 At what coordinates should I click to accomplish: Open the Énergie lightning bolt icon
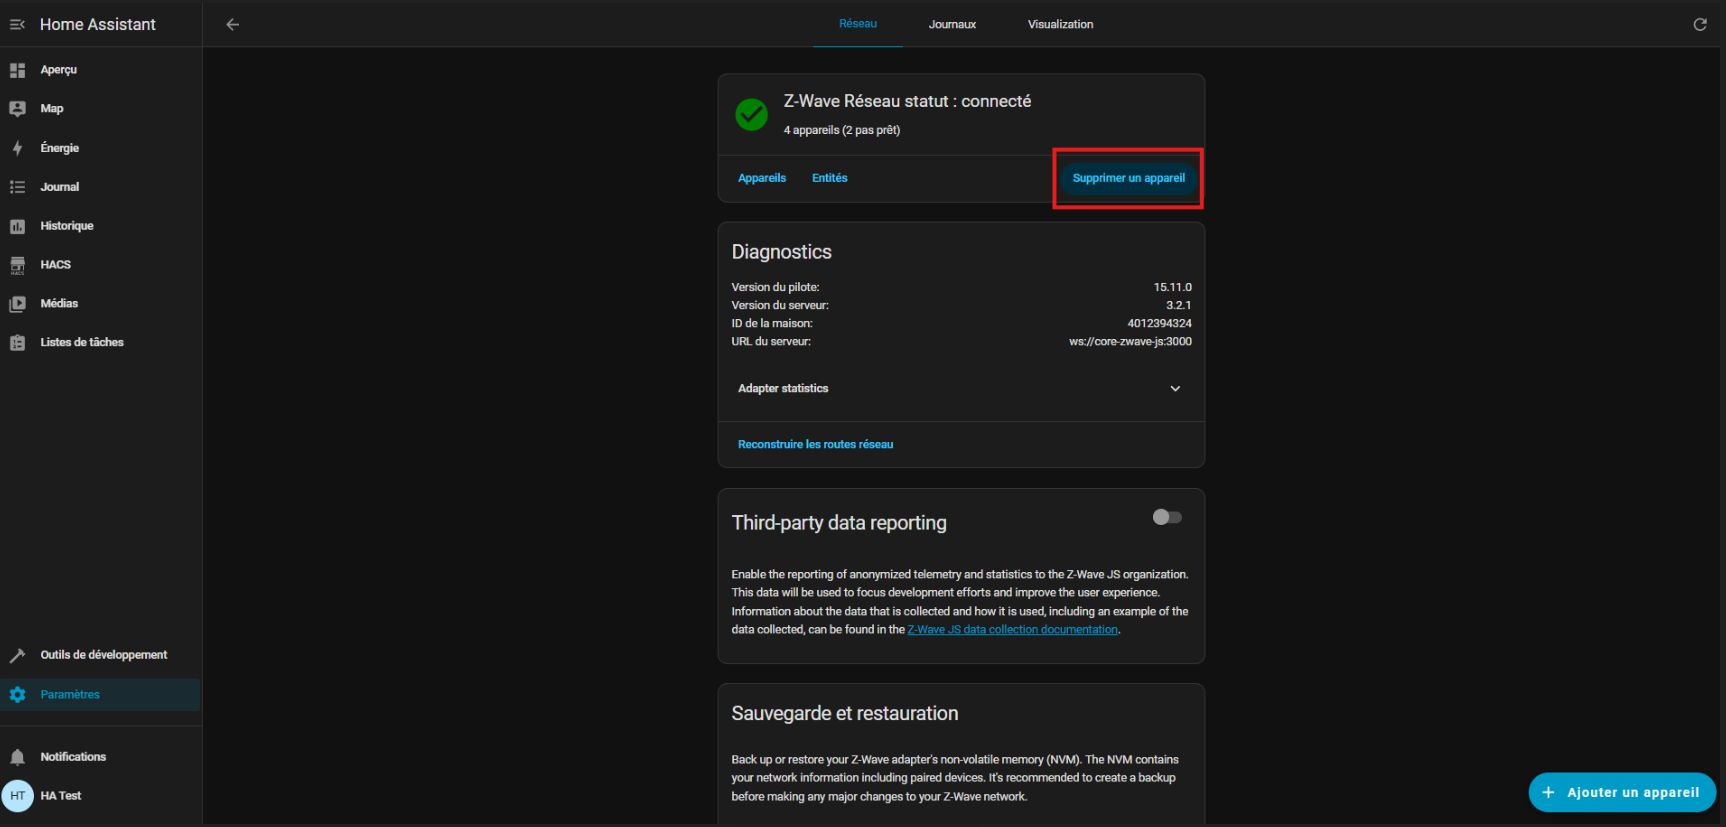[x=17, y=148]
